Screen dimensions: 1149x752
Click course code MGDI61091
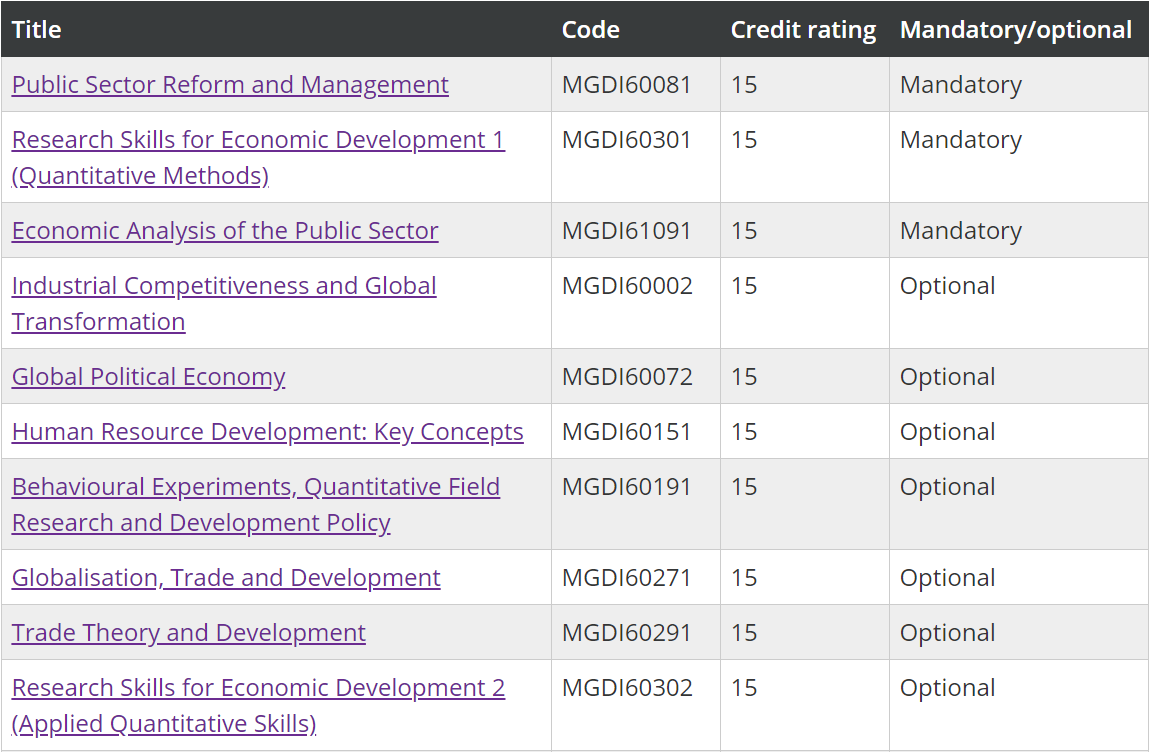pyautogui.click(x=626, y=231)
